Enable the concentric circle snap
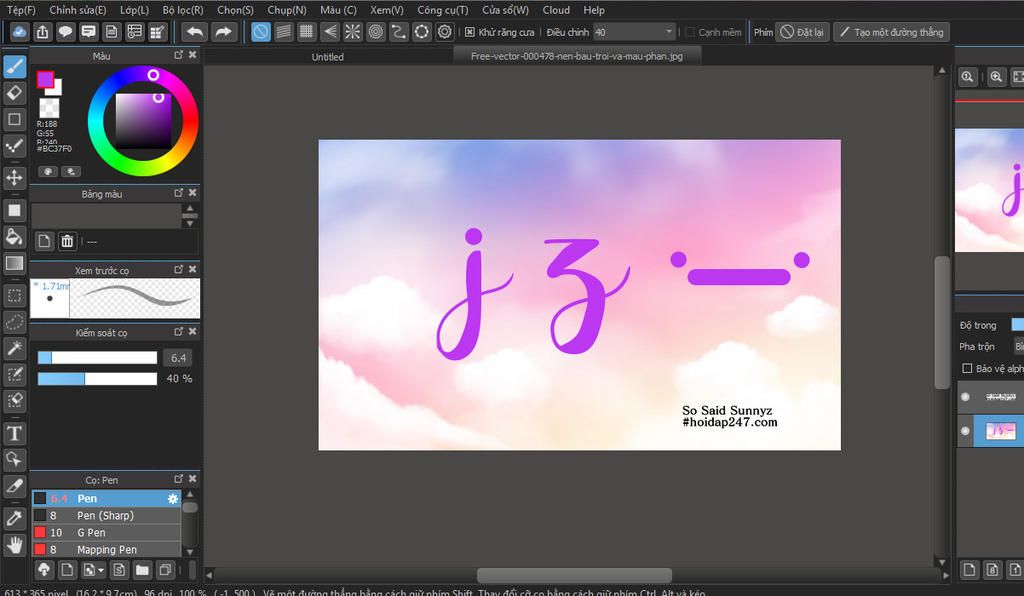 (x=376, y=31)
